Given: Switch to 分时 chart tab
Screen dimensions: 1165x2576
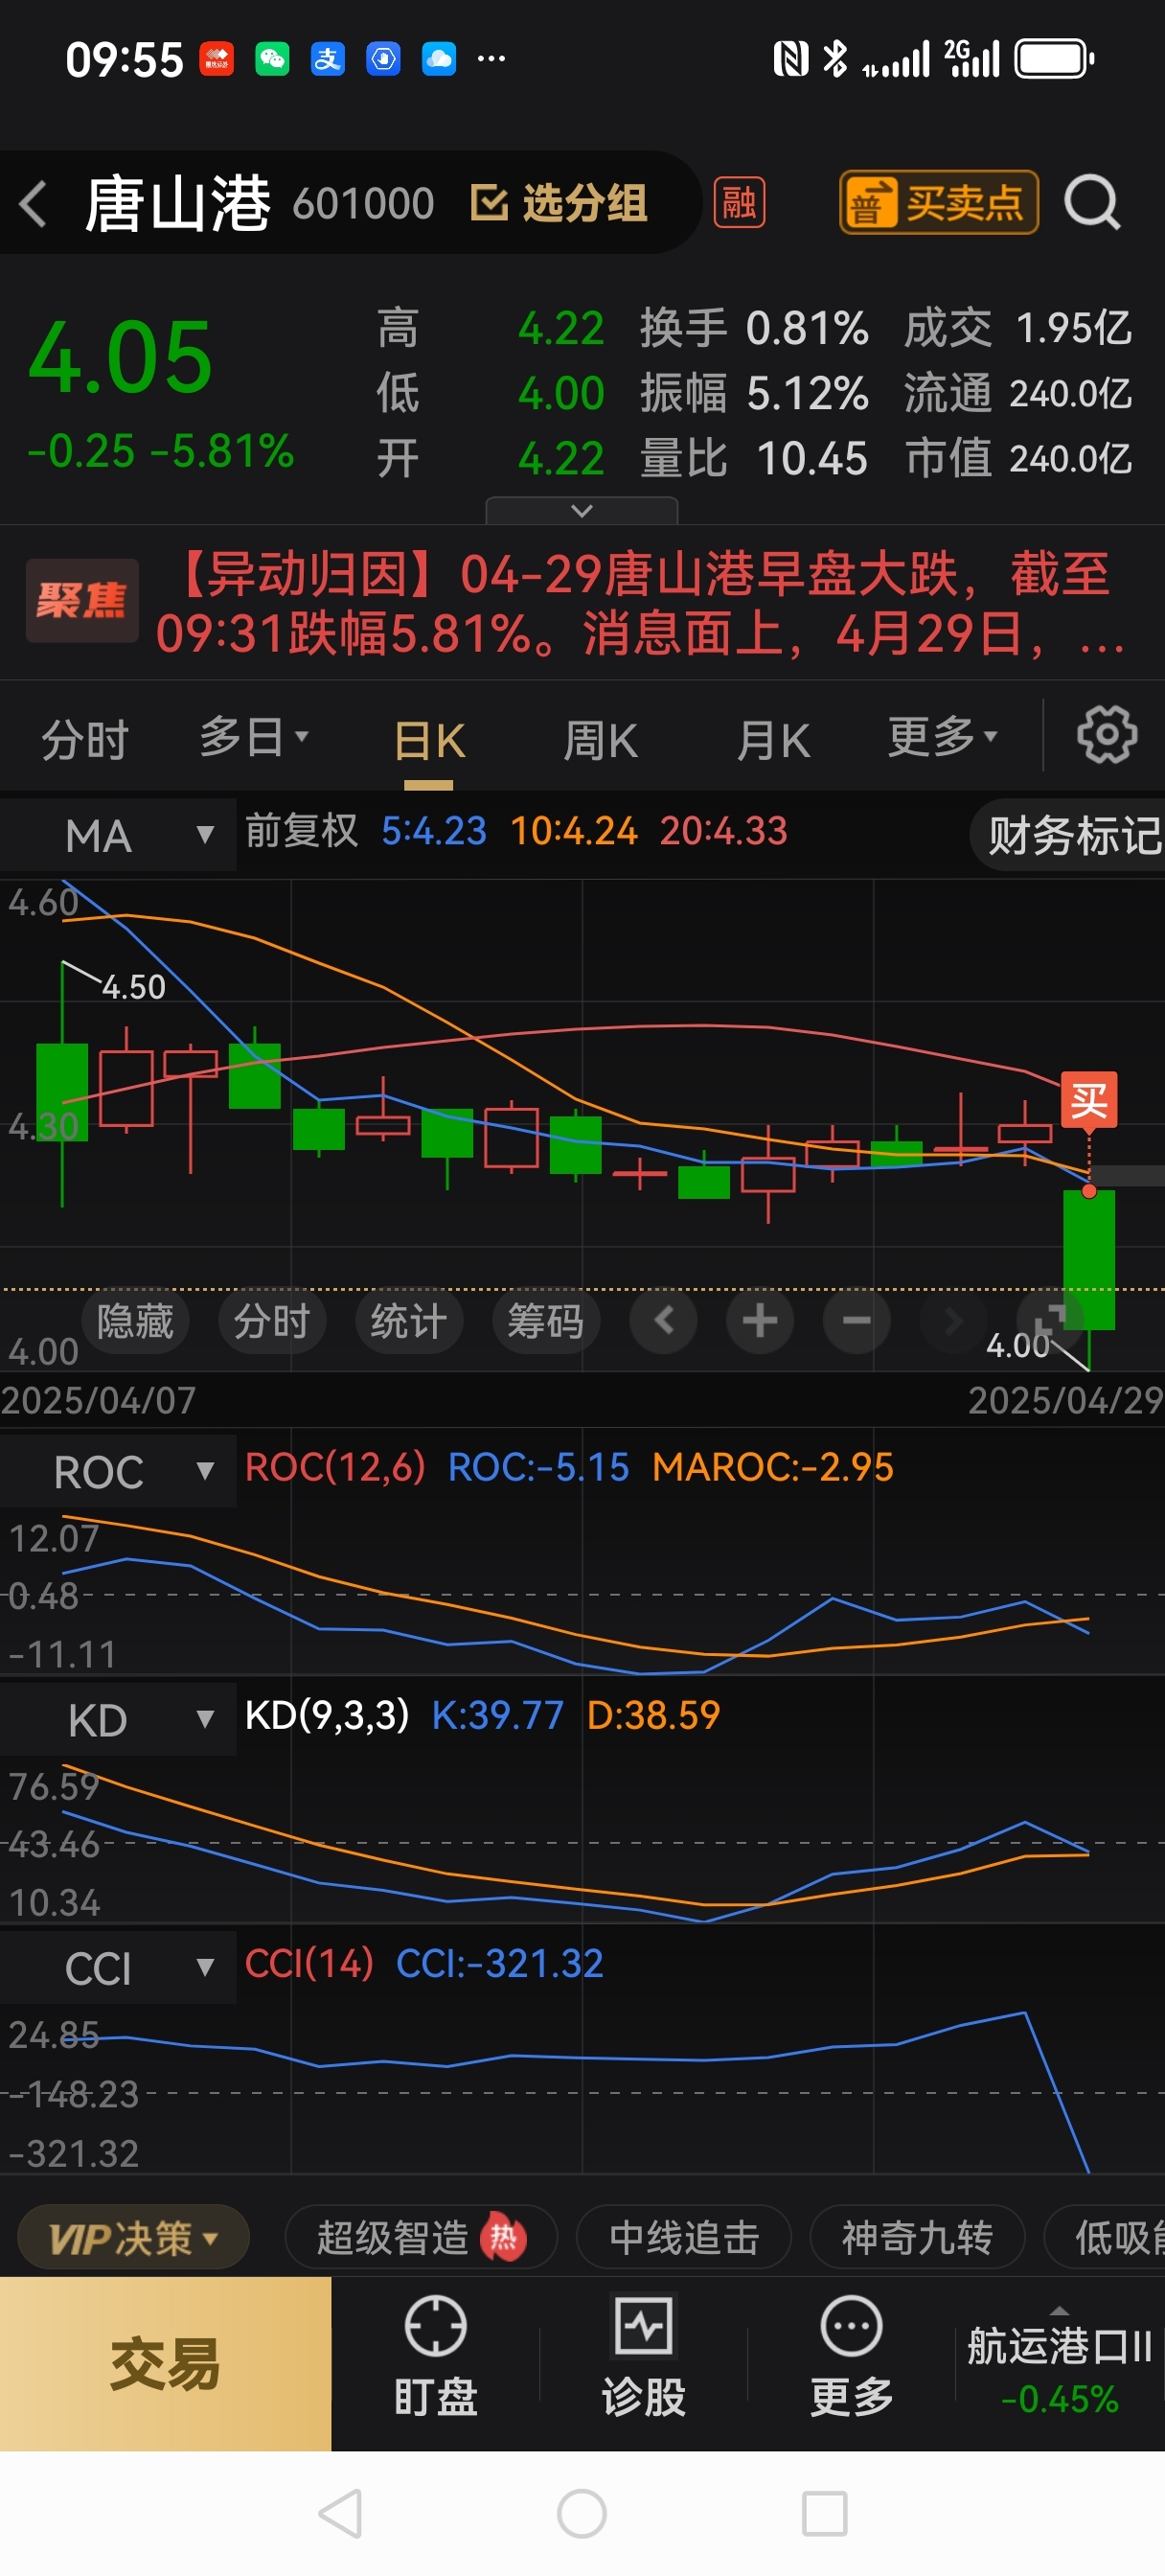Looking at the screenshot, I should click(x=84, y=740).
